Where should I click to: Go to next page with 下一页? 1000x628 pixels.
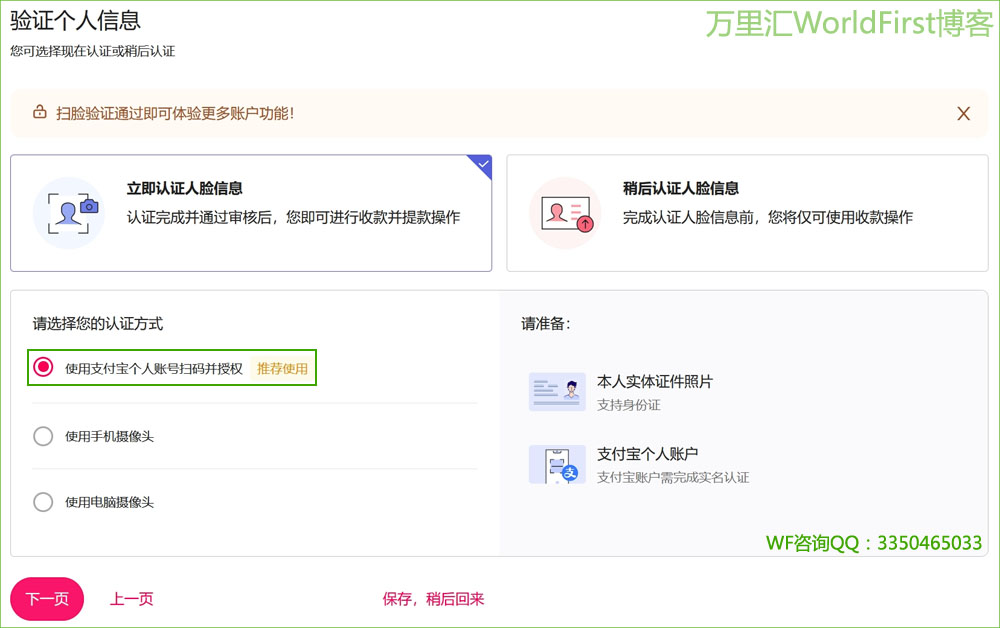(47, 599)
